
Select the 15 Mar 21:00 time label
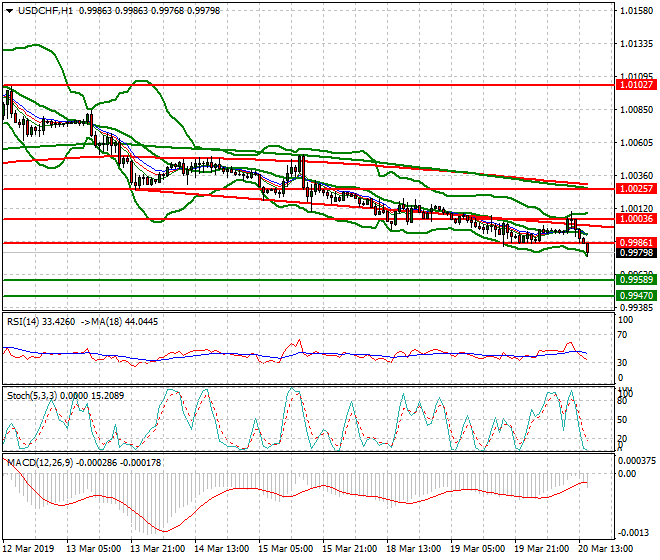click(350, 549)
